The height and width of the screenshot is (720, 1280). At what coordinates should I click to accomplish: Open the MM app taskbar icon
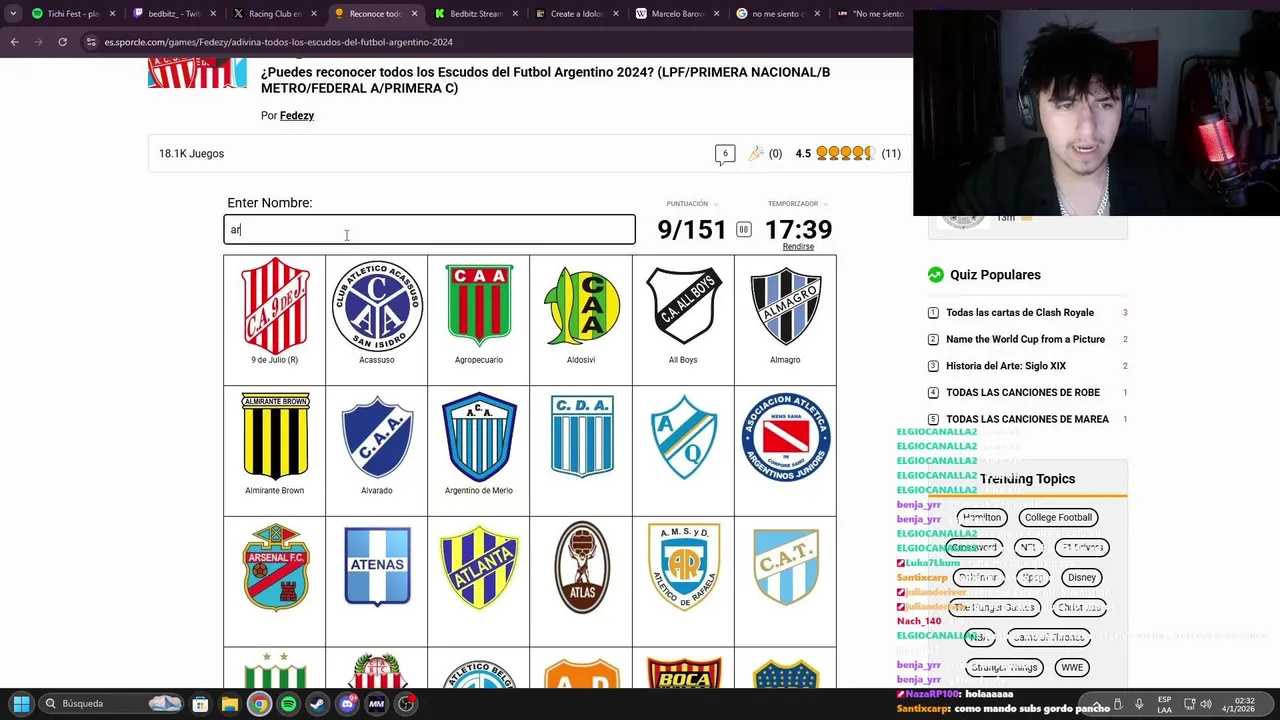click(376, 704)
